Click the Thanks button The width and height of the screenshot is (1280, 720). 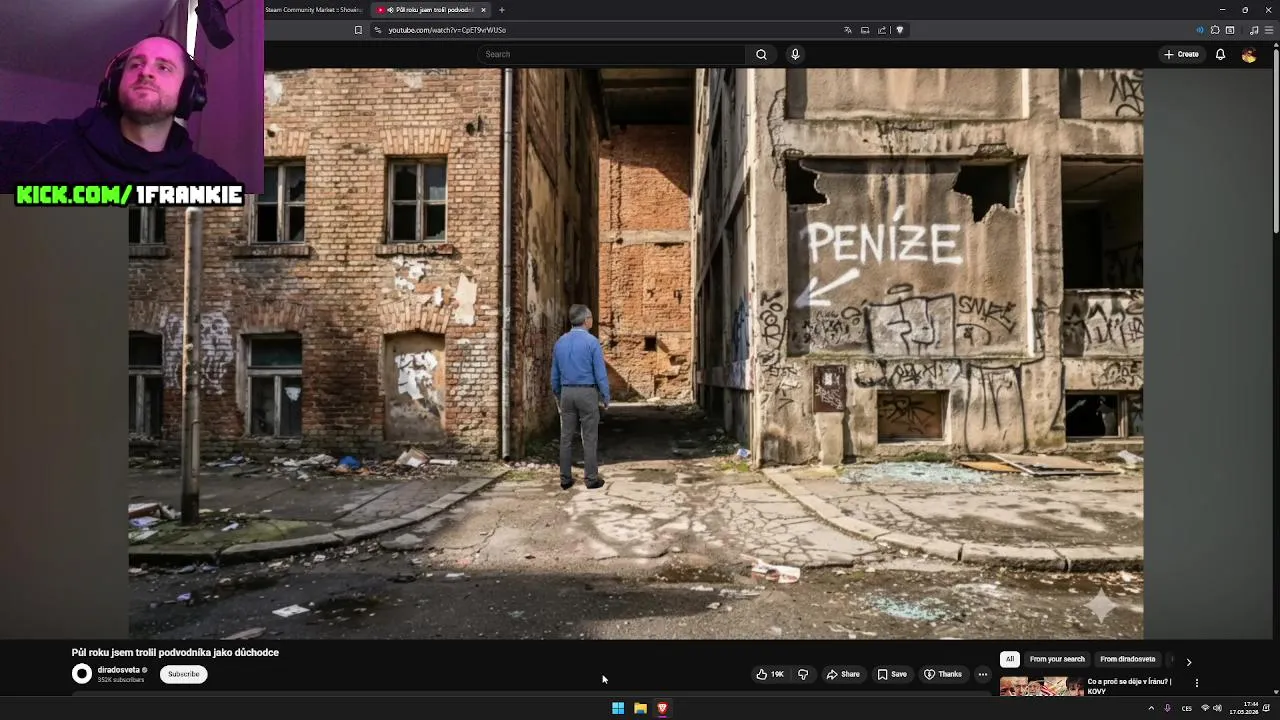(943, 674)
